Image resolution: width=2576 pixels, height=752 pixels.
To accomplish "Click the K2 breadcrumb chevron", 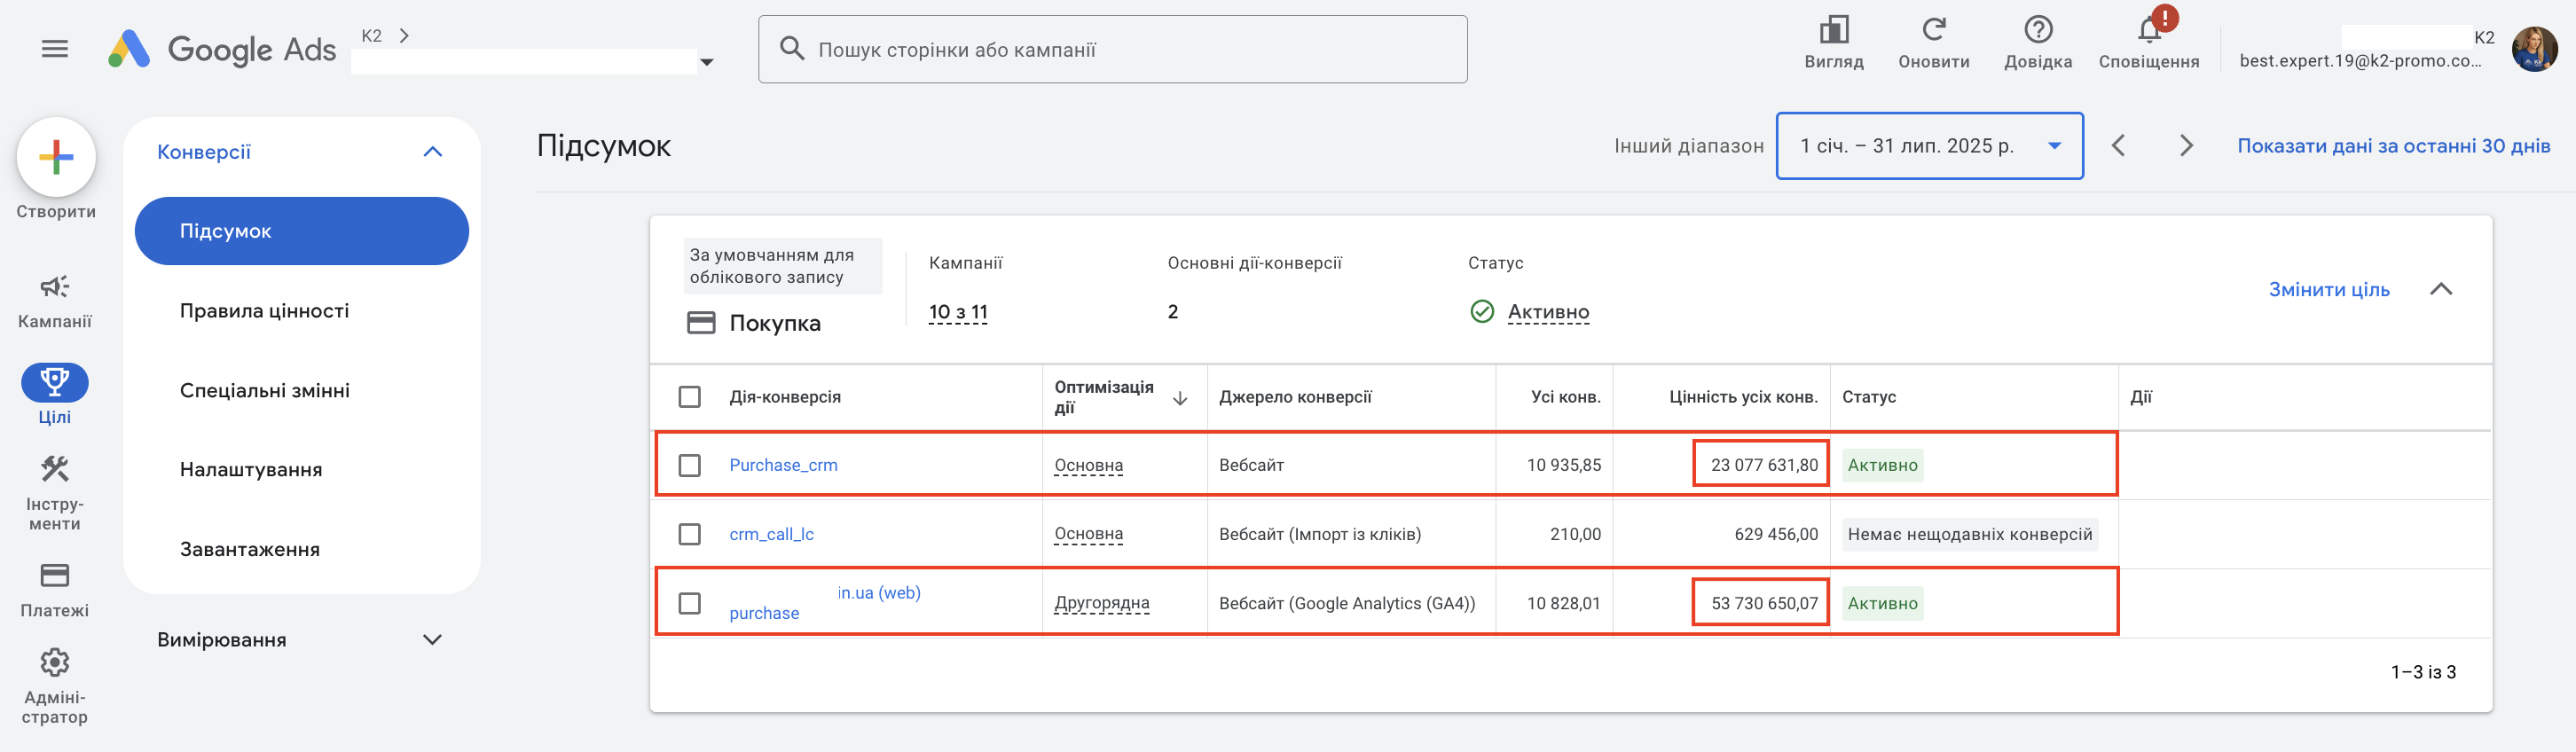I will click(x=404, y=35).
